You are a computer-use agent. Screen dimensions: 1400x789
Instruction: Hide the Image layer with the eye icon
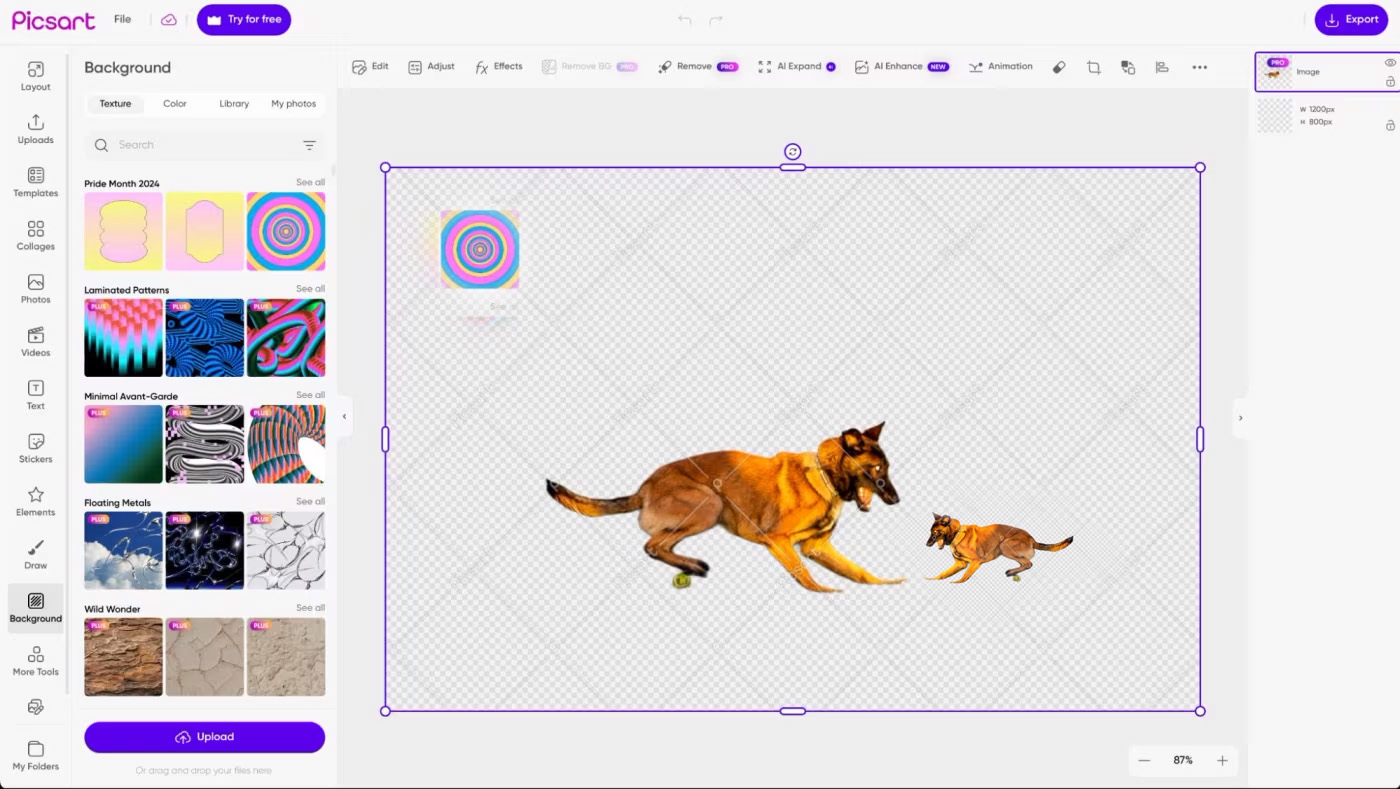click(1390, 63)
